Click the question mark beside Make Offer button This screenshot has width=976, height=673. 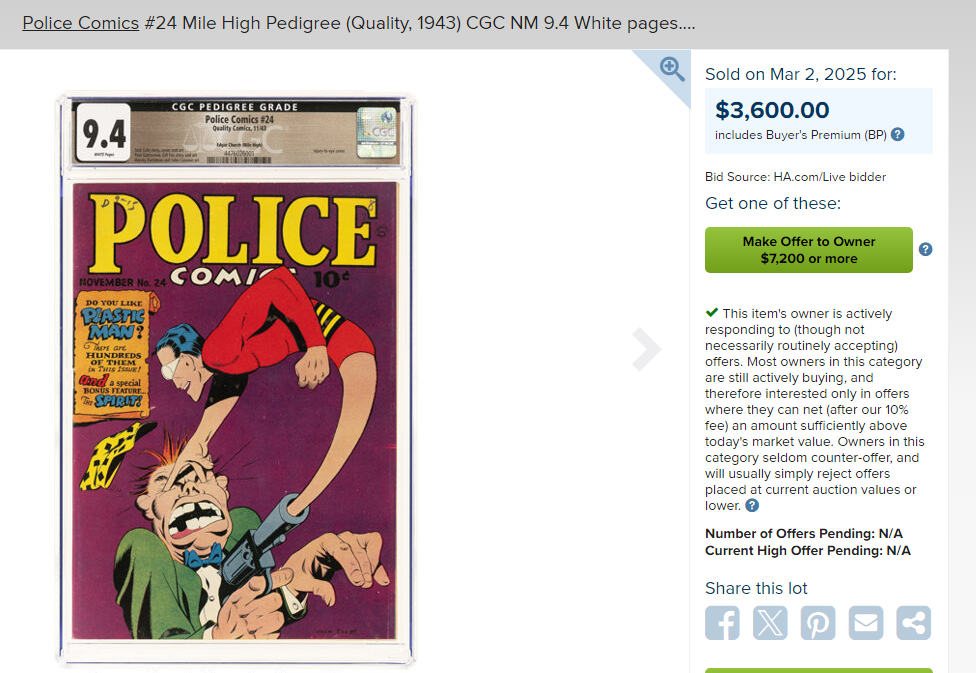coord(925,250)
